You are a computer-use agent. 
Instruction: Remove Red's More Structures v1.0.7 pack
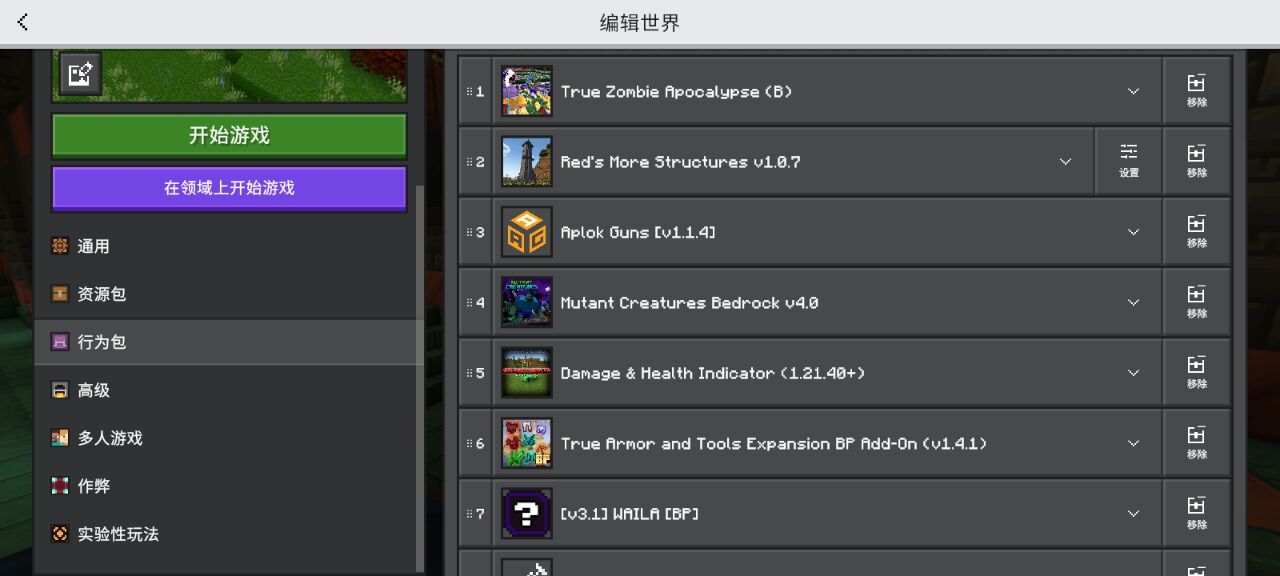1197,161
